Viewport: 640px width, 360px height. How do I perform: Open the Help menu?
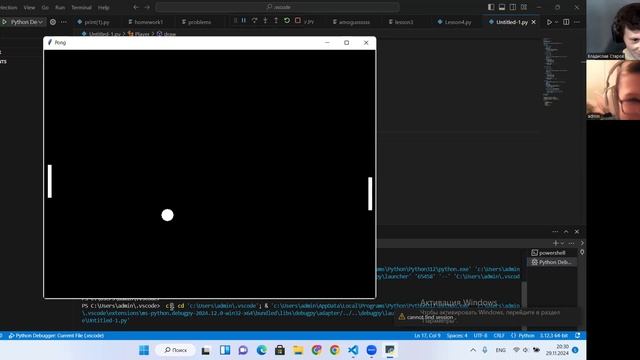[104, 7]
